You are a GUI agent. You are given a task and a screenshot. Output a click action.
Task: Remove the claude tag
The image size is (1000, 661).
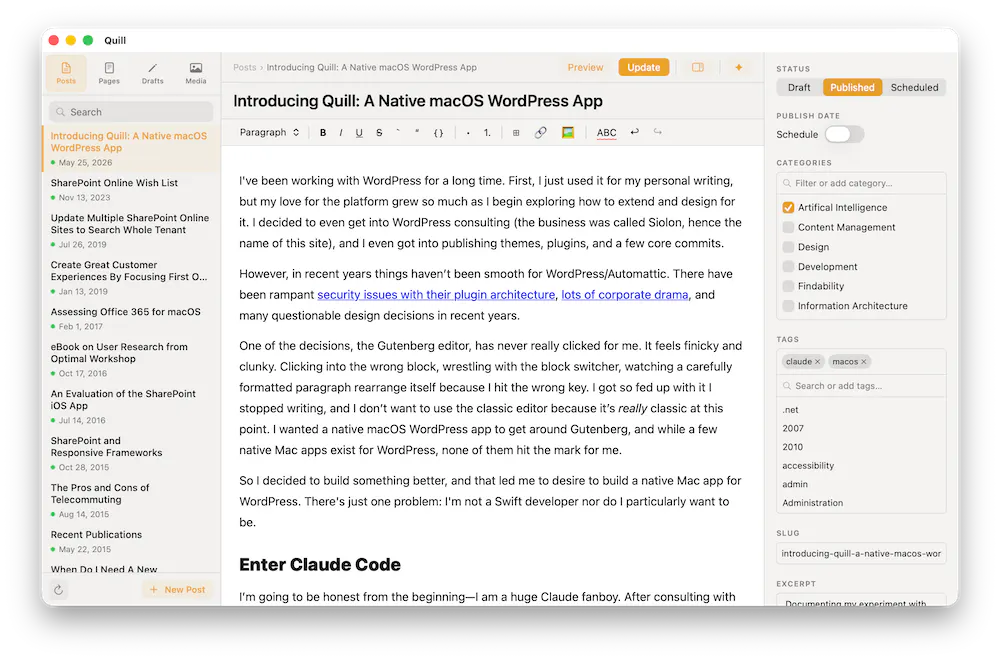pyautogui.click(x=818, y=362)
